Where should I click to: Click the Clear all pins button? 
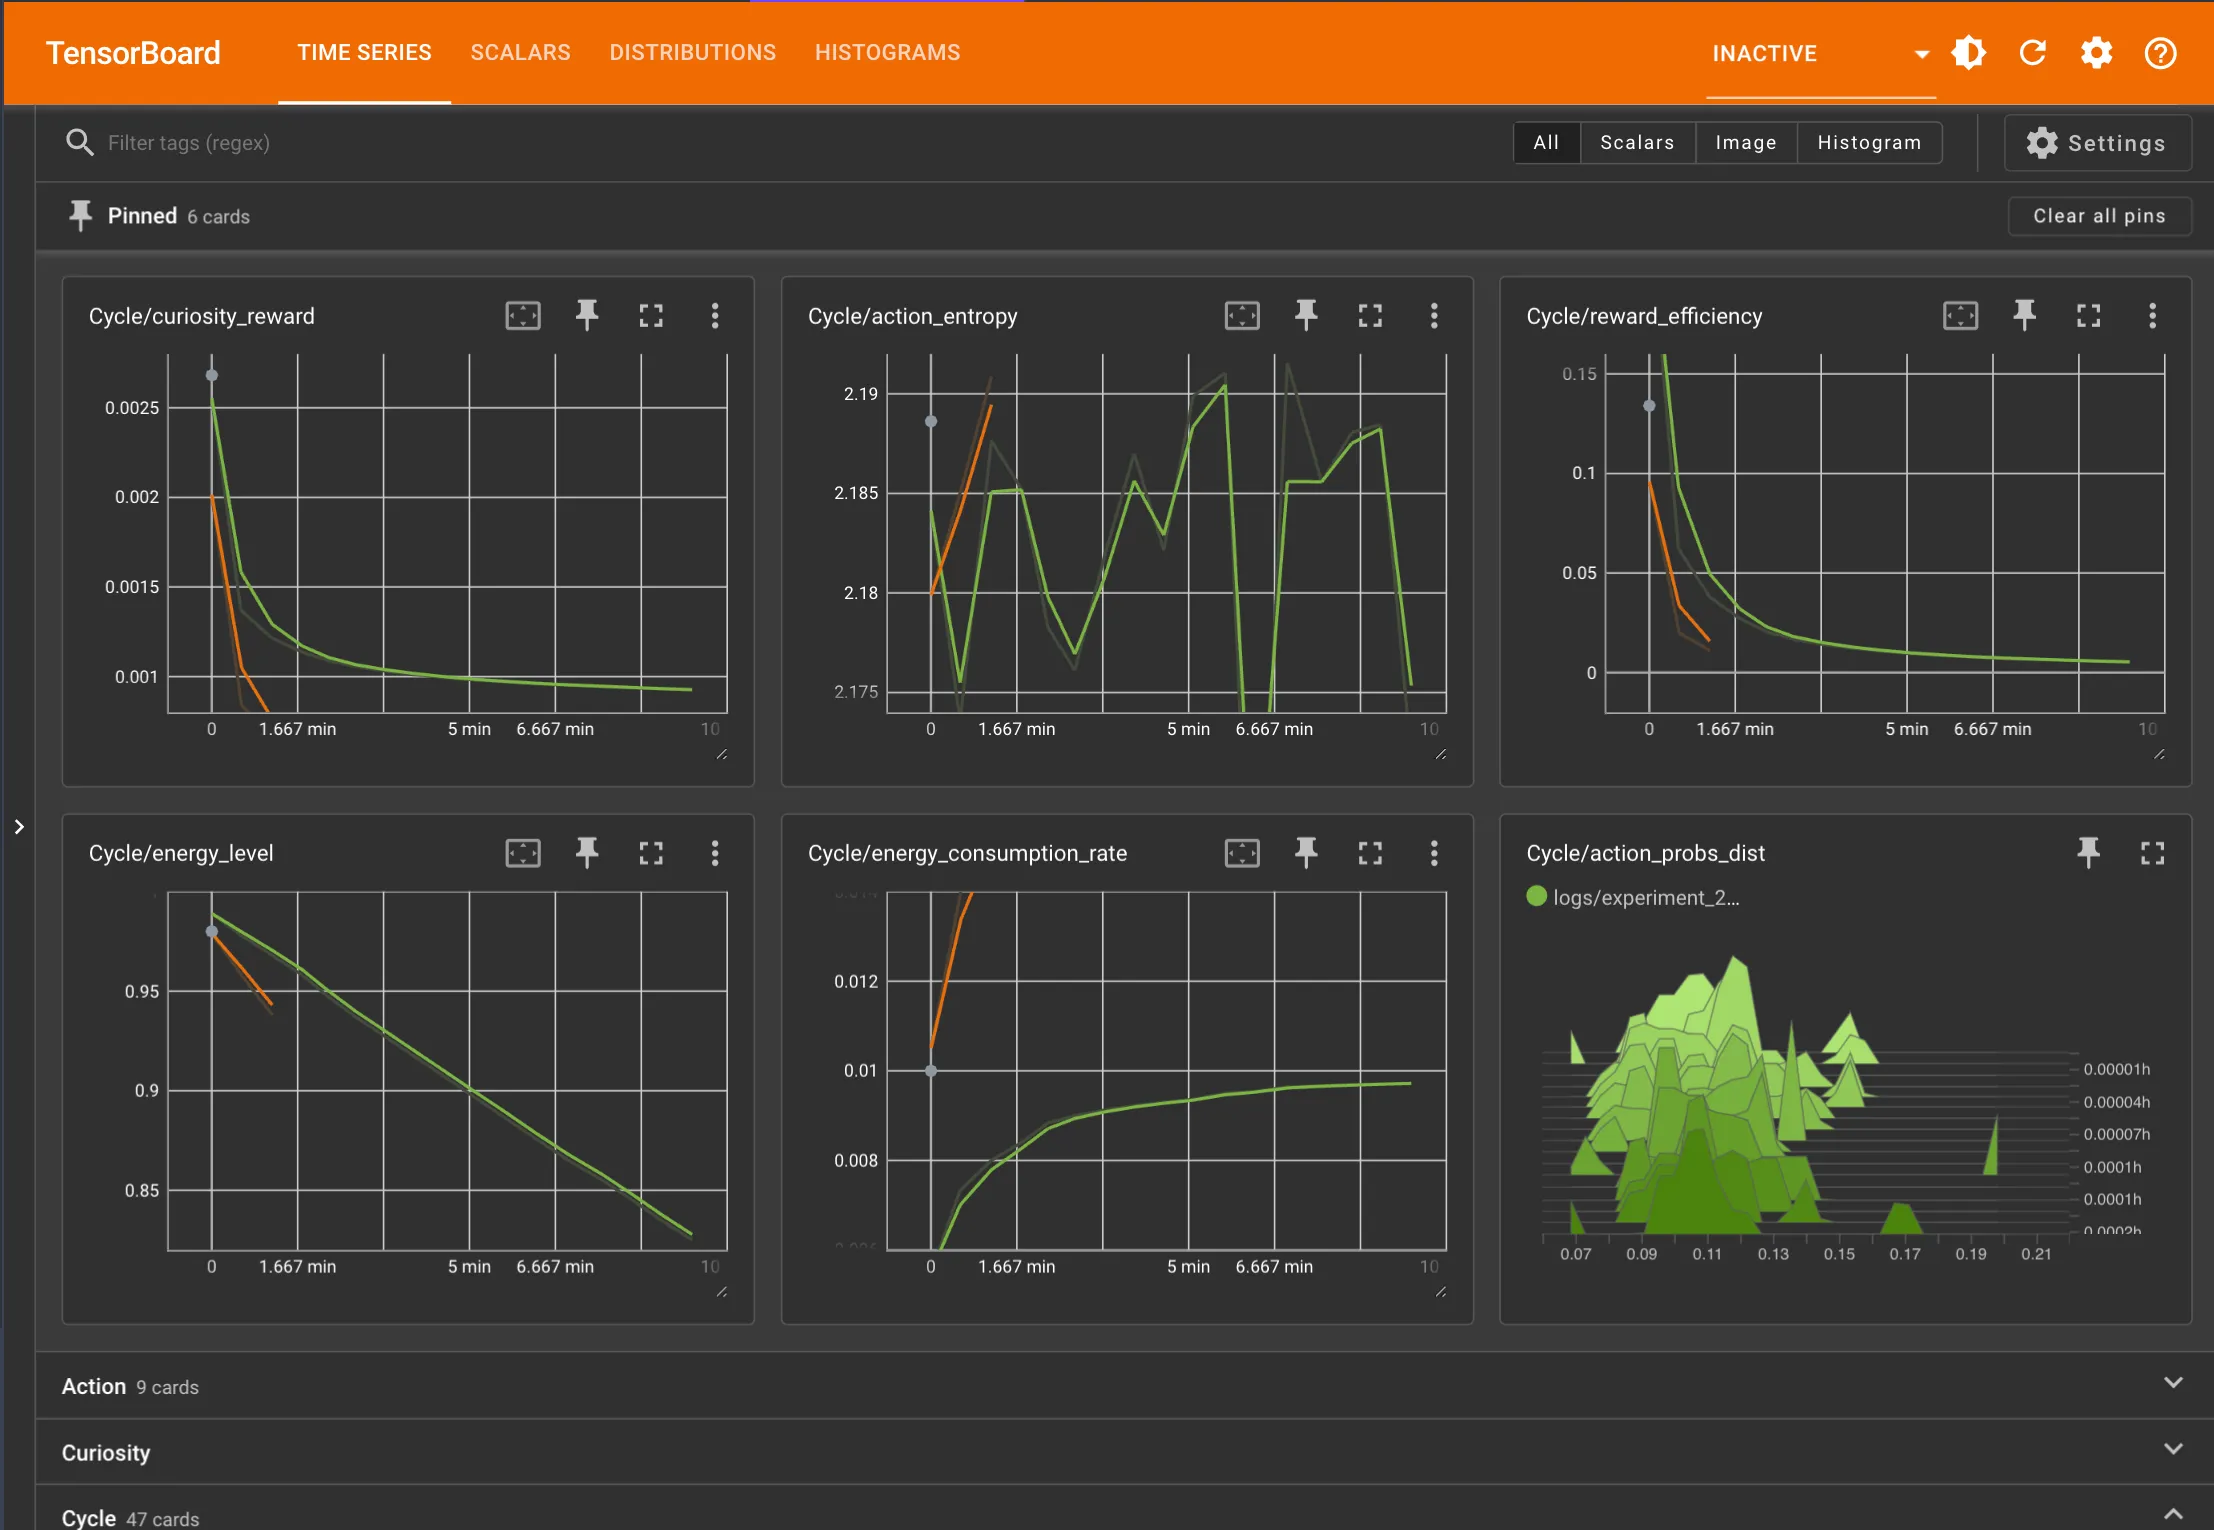pyautogui.click(x=2098, y=216)
